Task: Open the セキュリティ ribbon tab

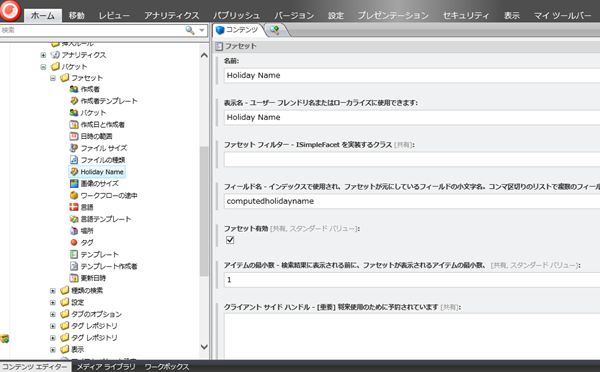Action: 466,15
